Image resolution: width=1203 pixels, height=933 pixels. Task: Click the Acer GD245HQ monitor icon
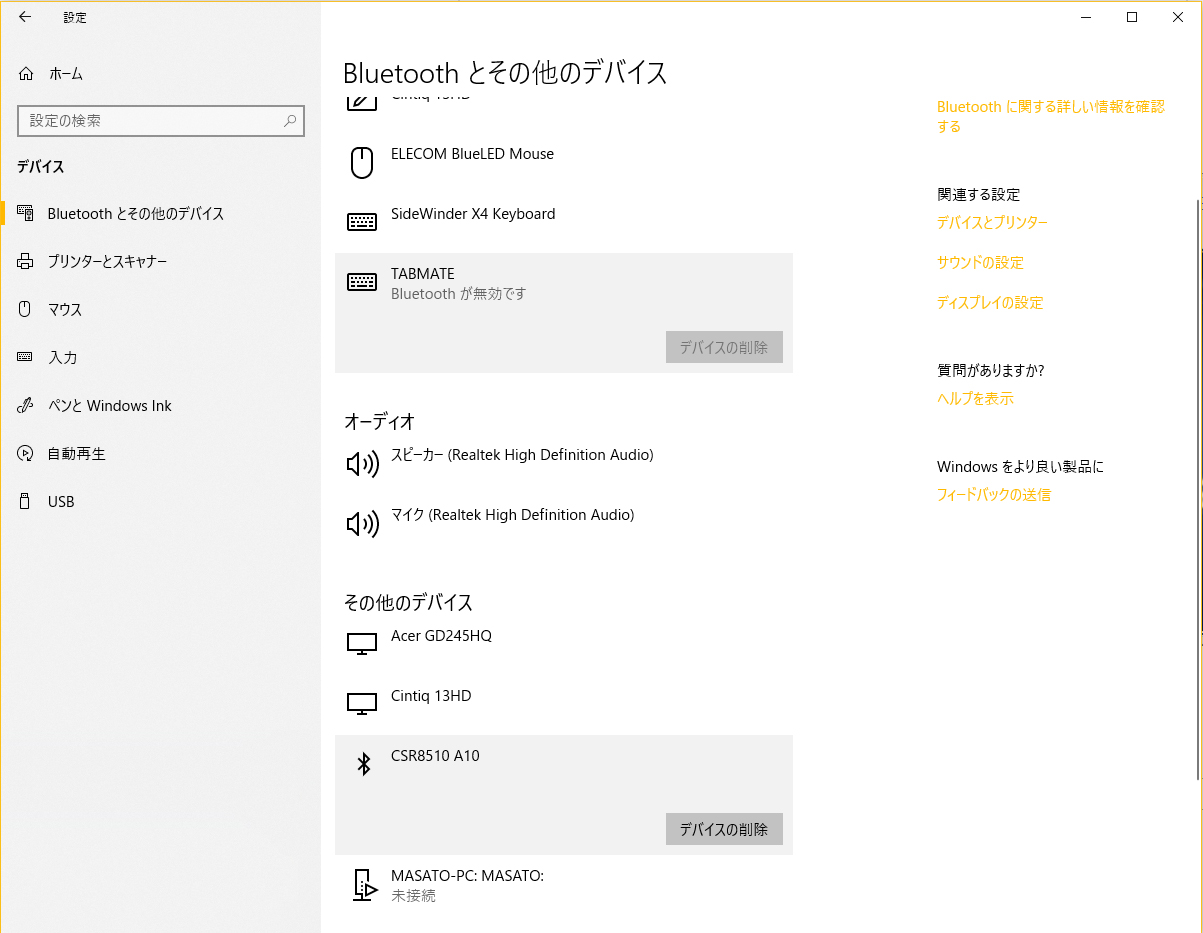coord(362,644)
